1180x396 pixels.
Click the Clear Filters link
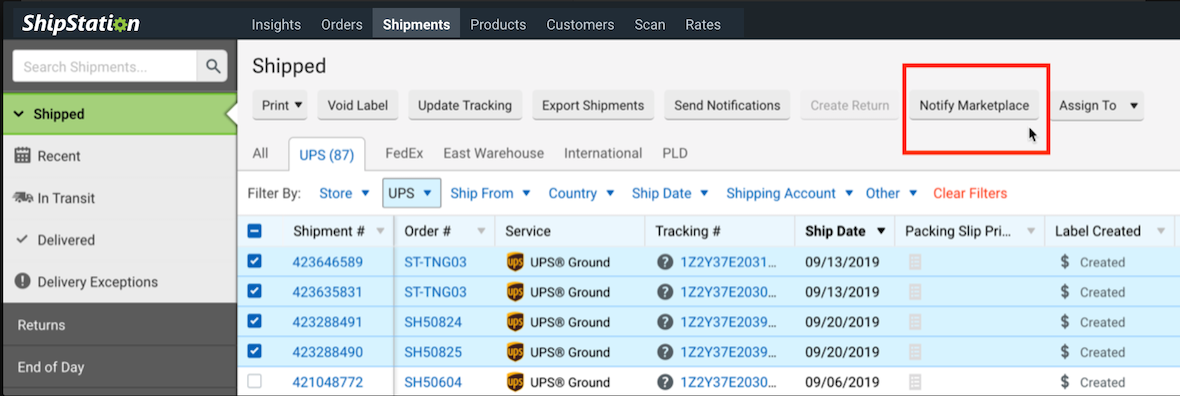[970, 193]
